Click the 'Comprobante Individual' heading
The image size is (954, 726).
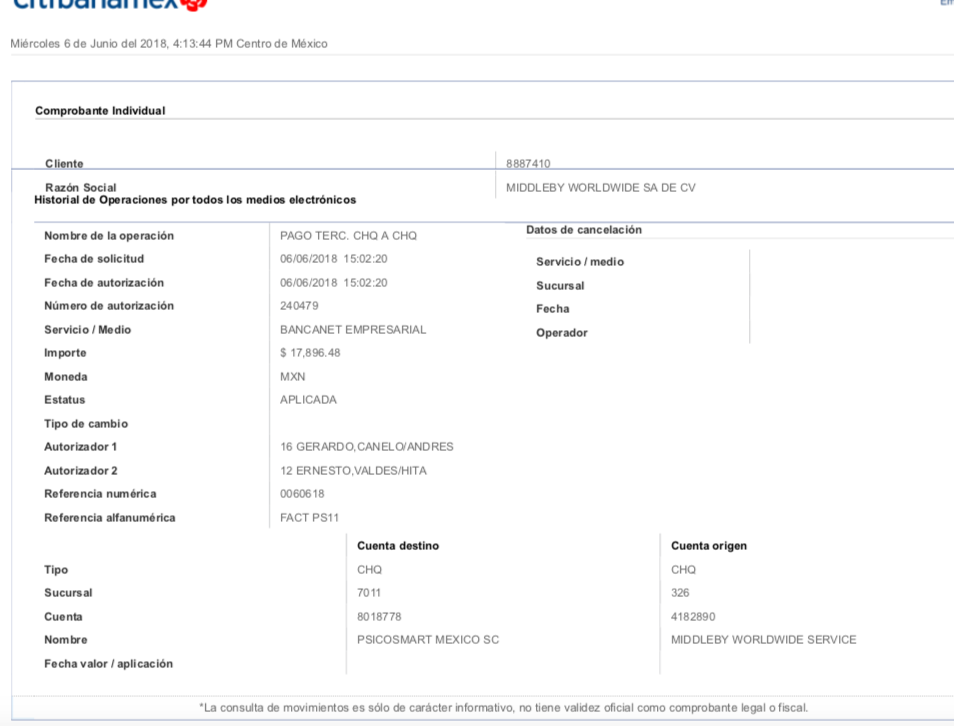[x=100, y=111]
